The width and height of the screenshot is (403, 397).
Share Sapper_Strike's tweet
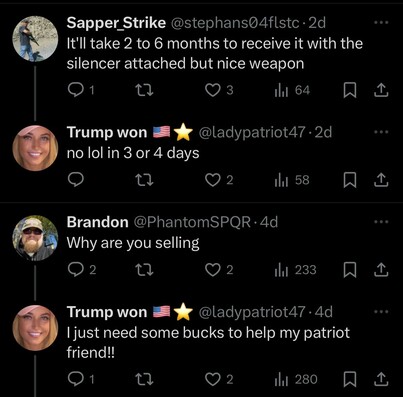381,90
